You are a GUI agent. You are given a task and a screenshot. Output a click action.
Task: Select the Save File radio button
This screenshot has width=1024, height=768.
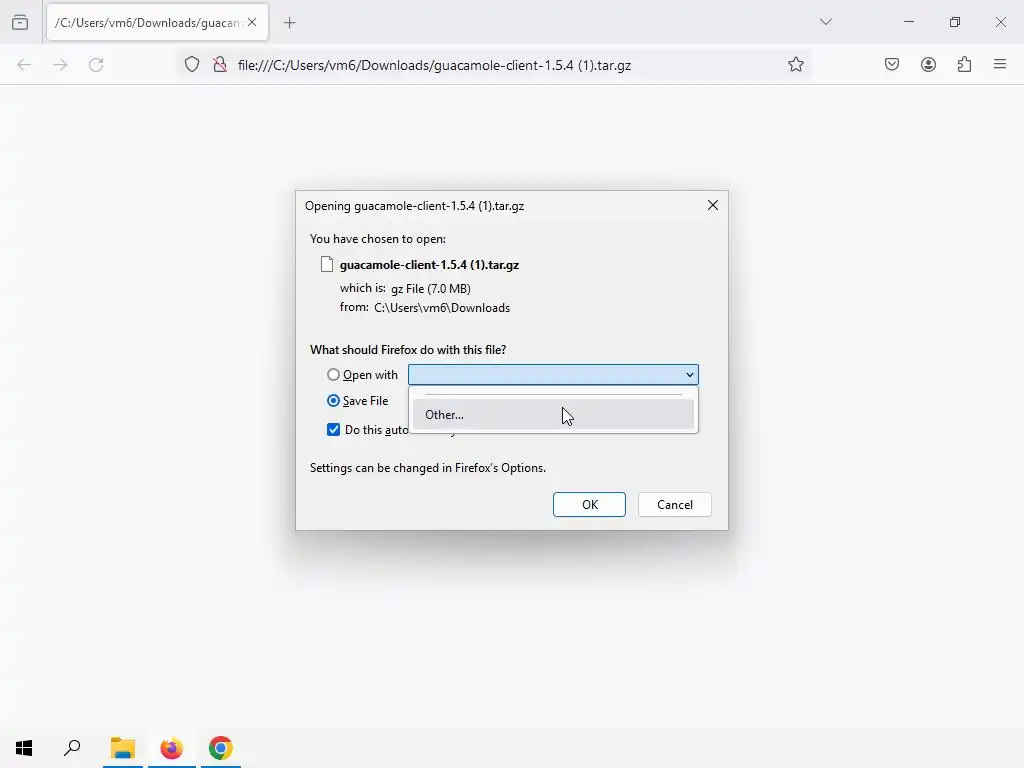click(333, 401)
